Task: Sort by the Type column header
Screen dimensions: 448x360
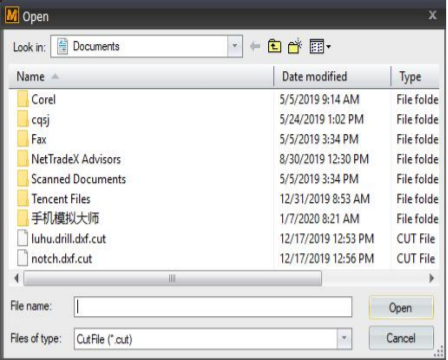Action: click(415, 77)
